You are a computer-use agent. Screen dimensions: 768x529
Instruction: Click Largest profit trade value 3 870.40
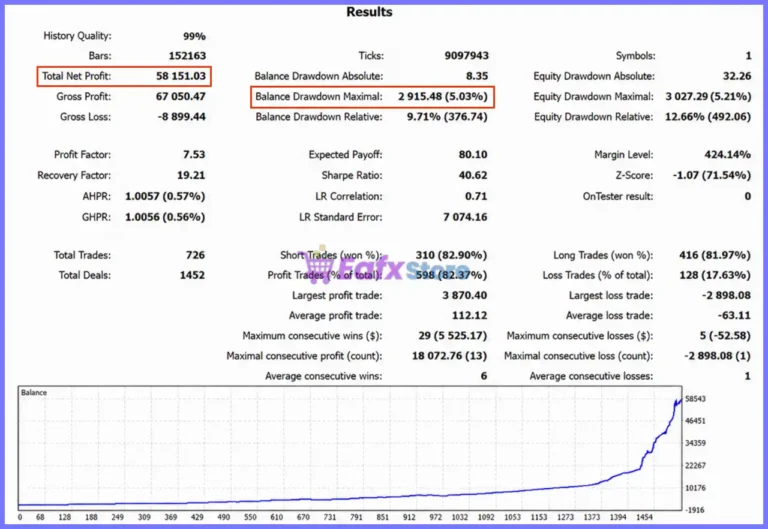464,295
